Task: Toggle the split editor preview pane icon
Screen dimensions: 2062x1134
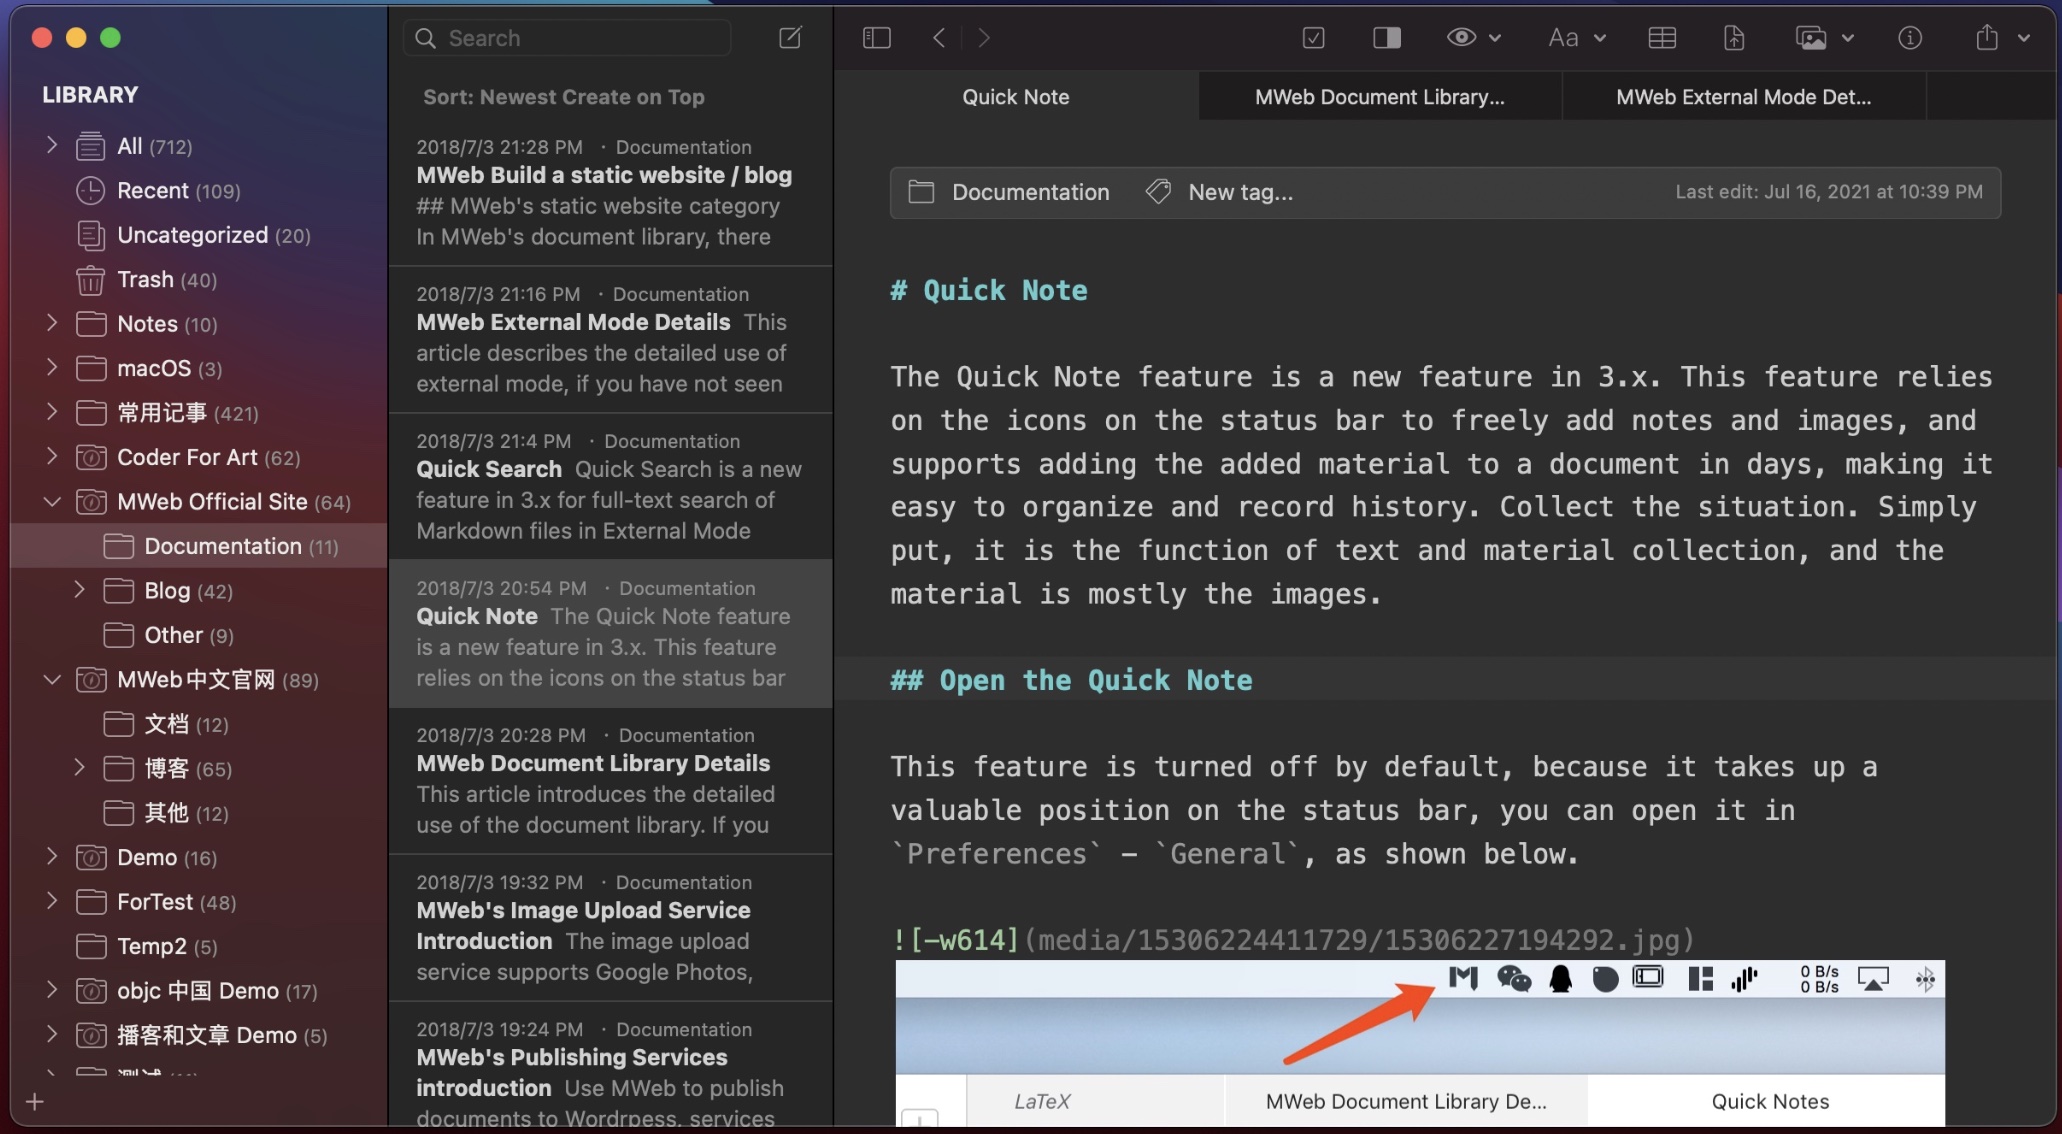Action: click(x=1386, y=38)
